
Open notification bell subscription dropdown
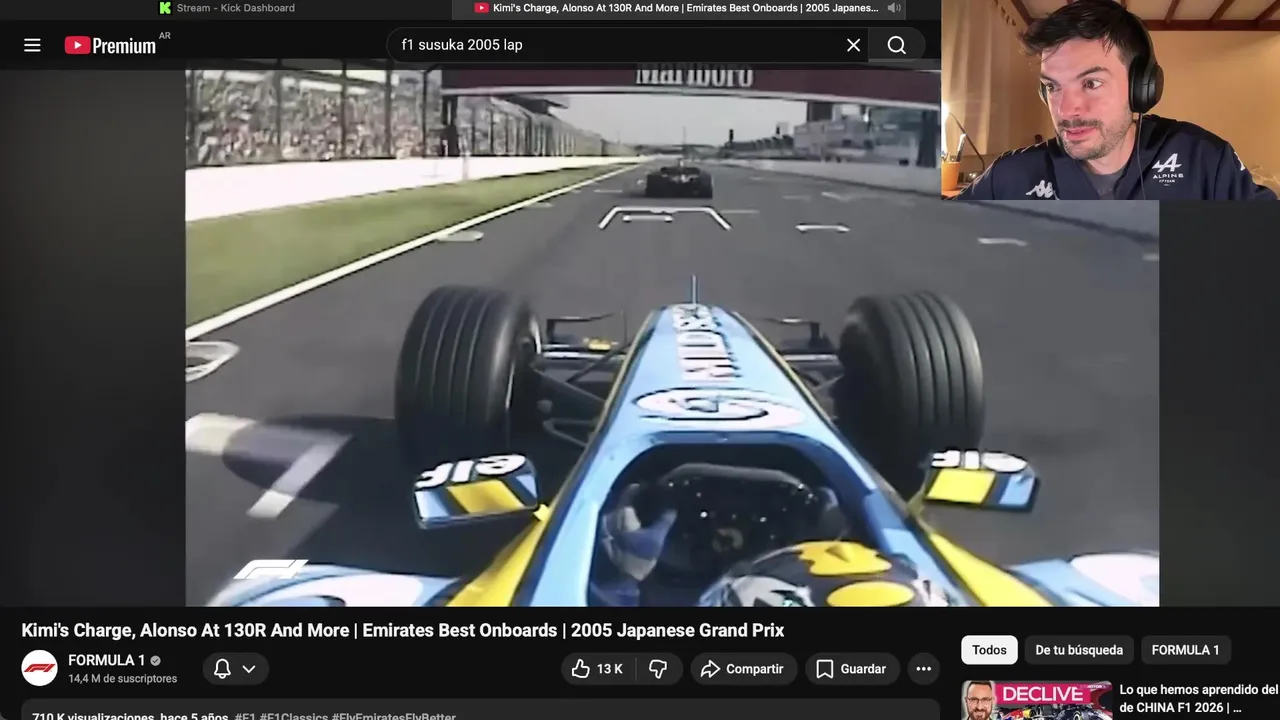(x=235, y=669)
